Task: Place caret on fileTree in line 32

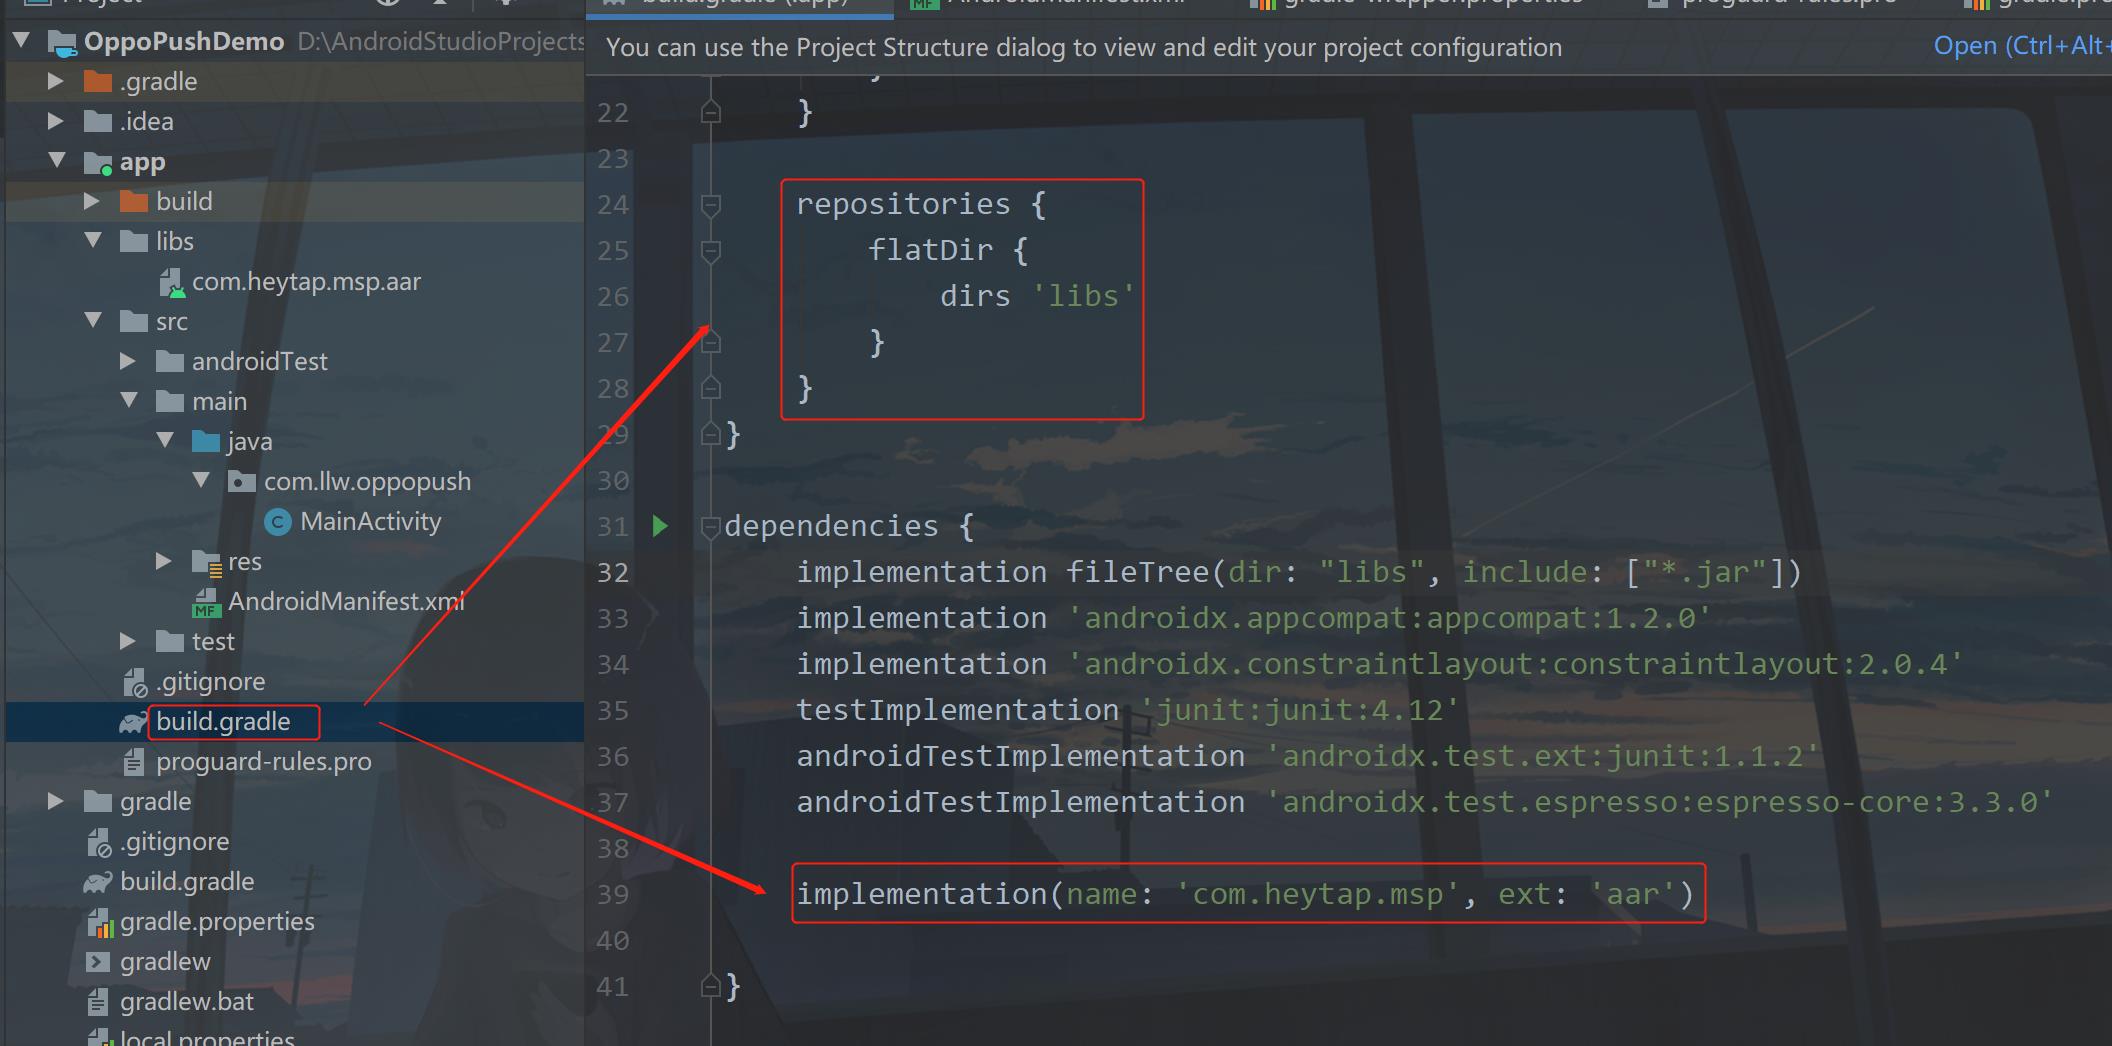Action: click(1137, 572)
